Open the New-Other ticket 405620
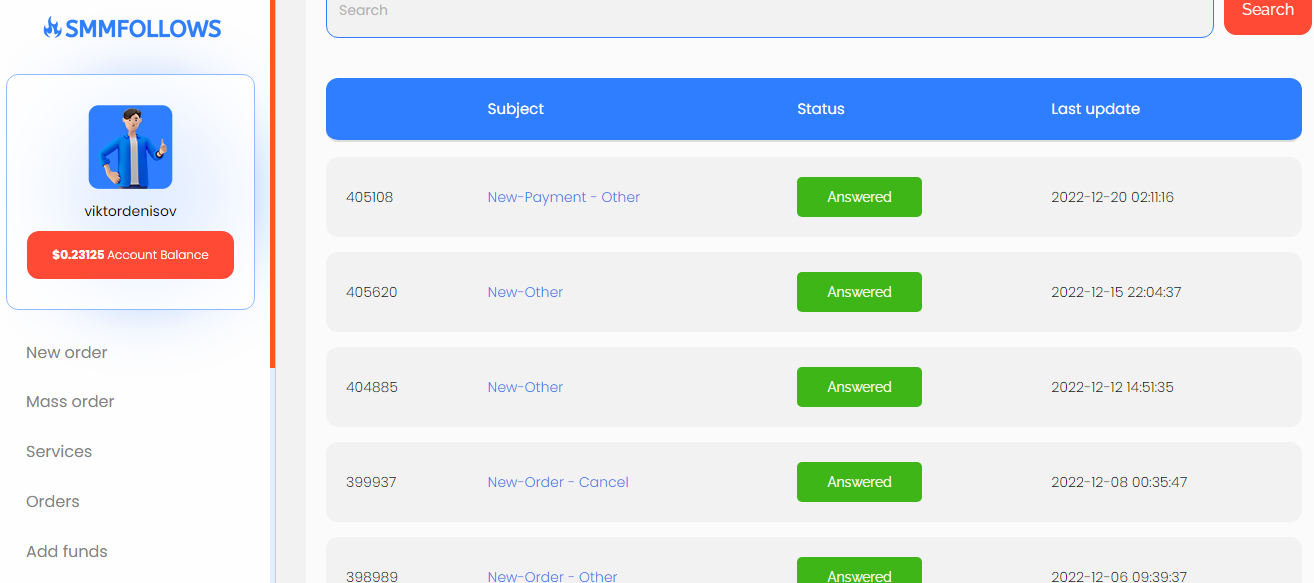The image size is (1314, 583). [525, 292]
